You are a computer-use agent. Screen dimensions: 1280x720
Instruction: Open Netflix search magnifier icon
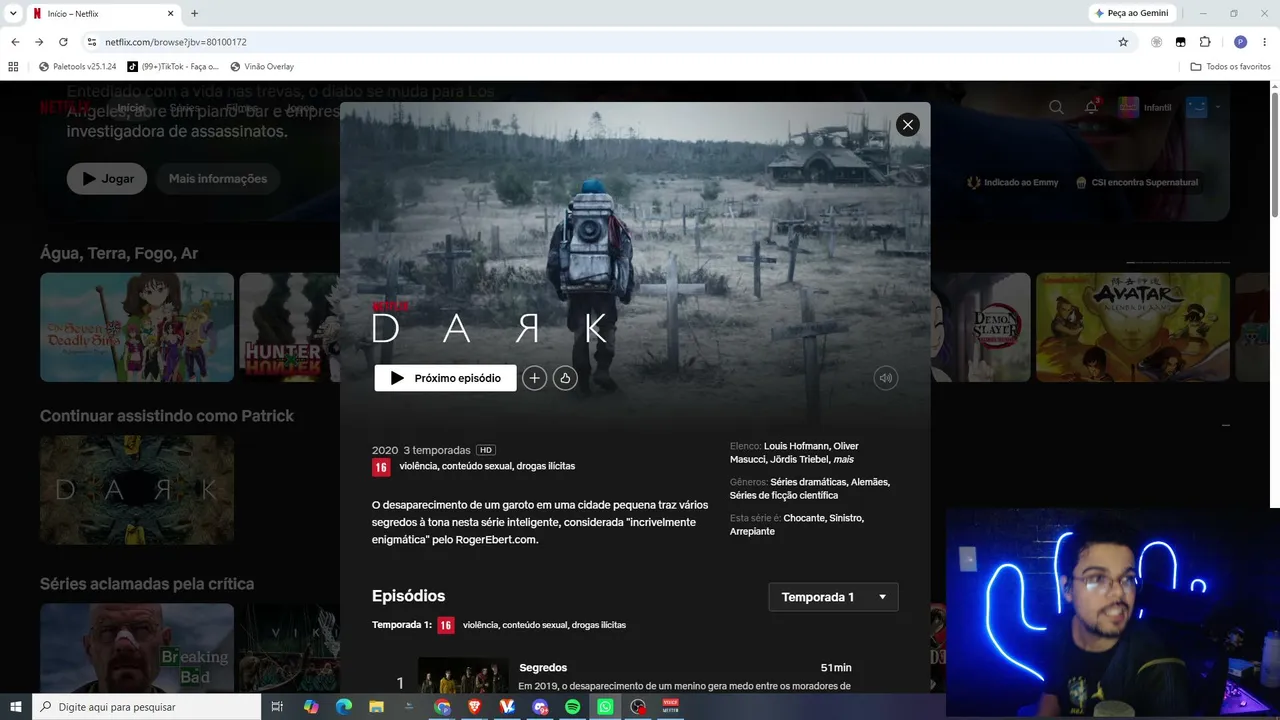pos(1056,107)
